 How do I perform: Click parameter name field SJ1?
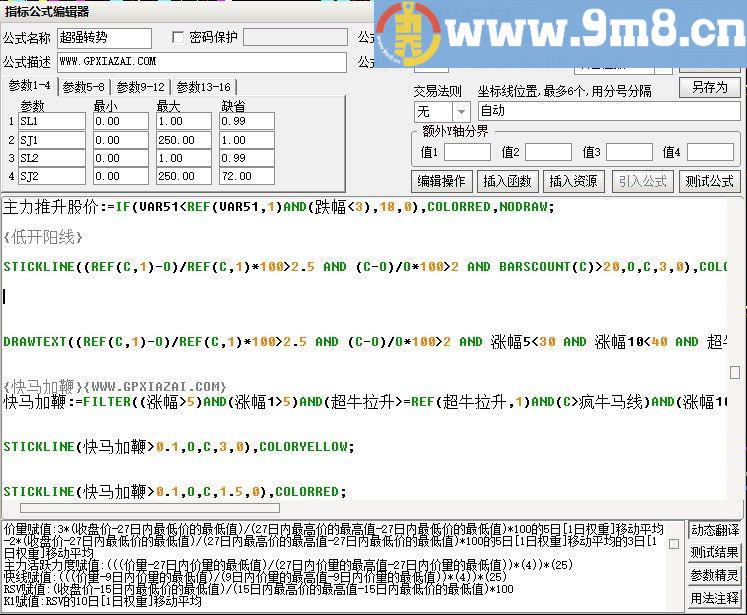click(x=52, y=140)
